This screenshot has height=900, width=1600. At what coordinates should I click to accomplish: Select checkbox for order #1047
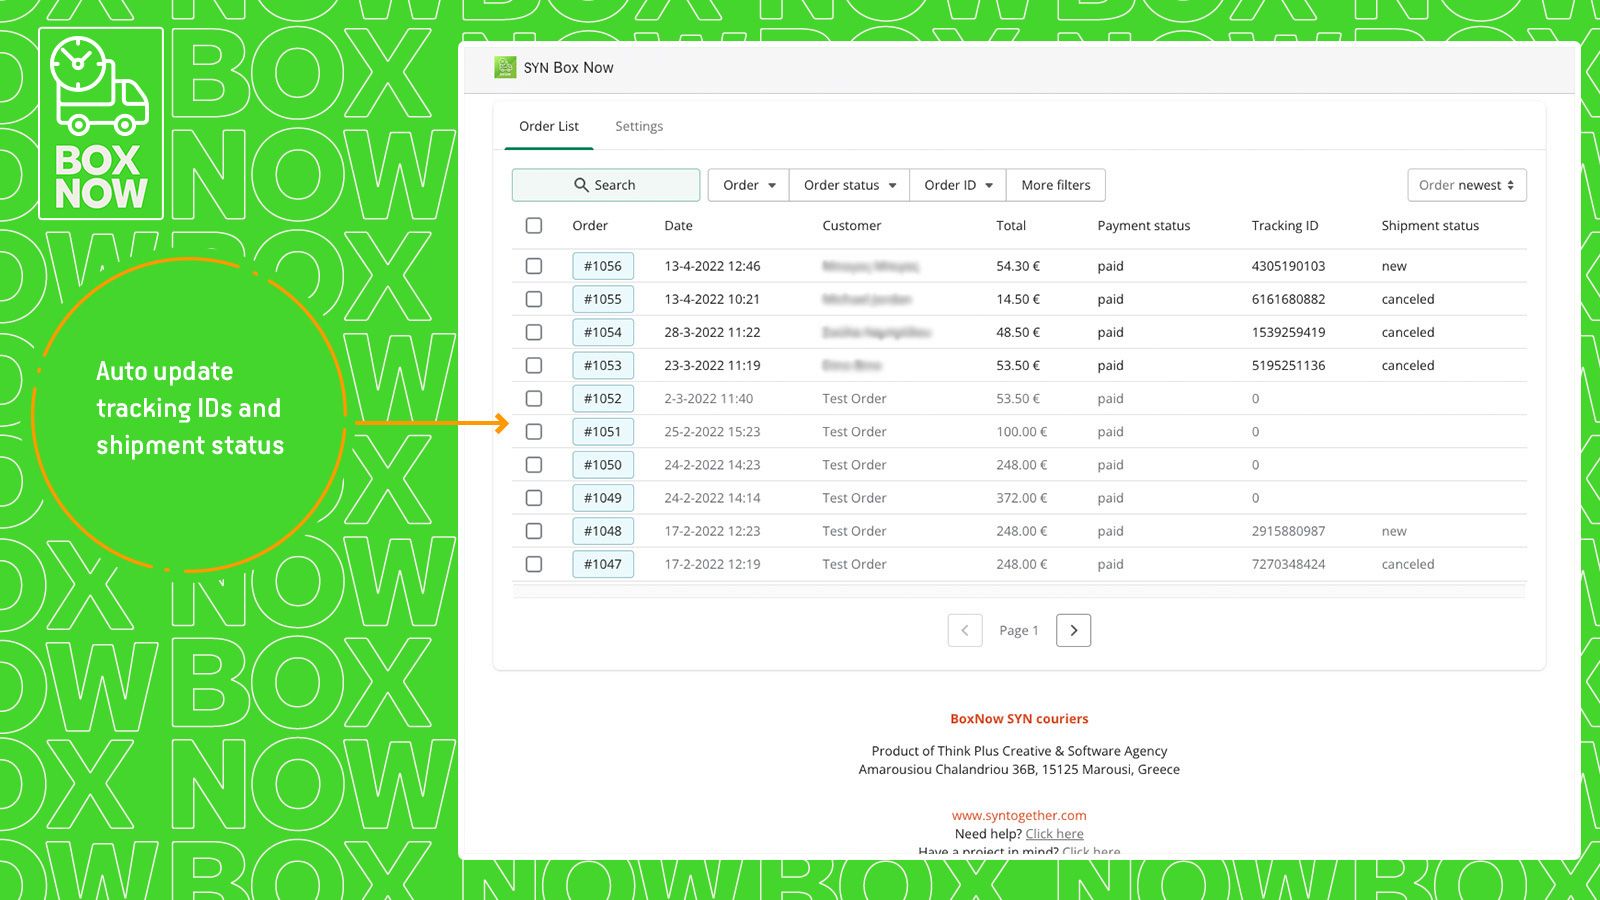coord(534,564)
